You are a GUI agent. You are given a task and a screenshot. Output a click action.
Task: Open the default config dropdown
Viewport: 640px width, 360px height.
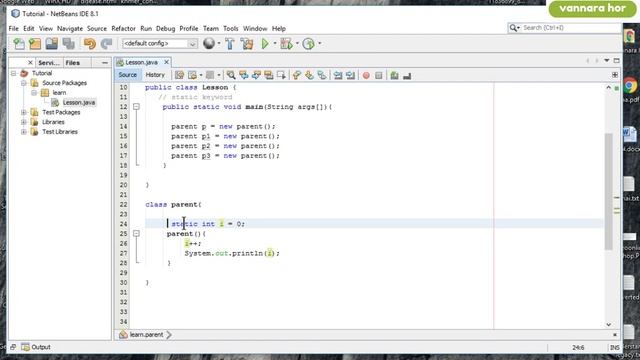pyautogui.click(x=160, y=43)
